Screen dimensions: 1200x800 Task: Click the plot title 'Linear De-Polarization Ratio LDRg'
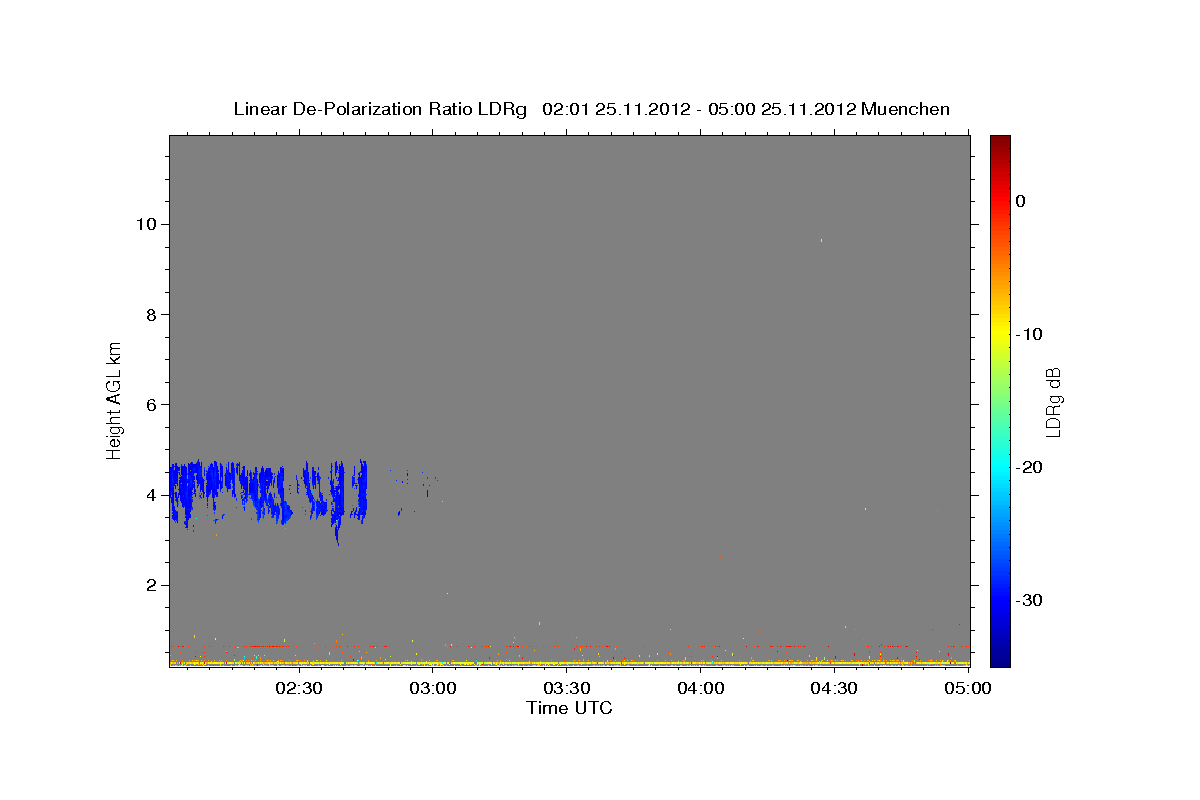click(x=379, y=109)
